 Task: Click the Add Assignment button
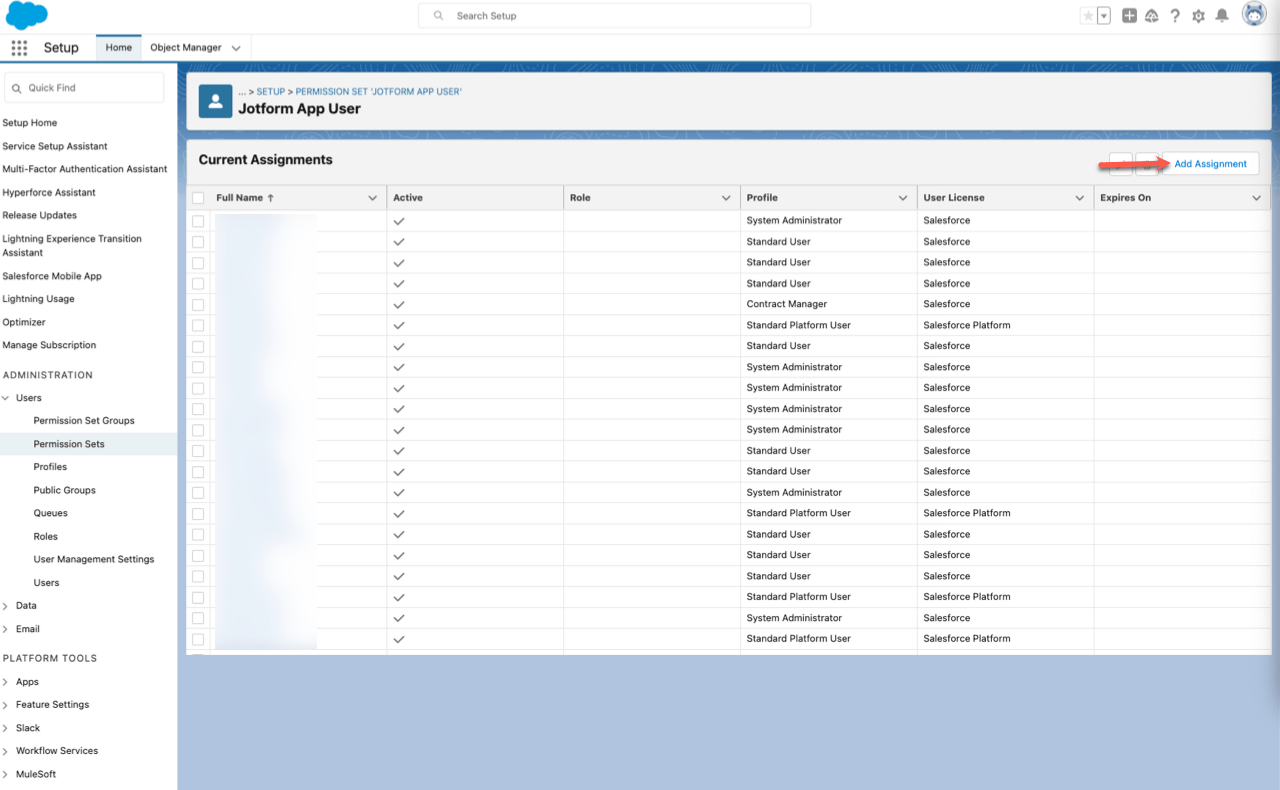[1210, 164]
